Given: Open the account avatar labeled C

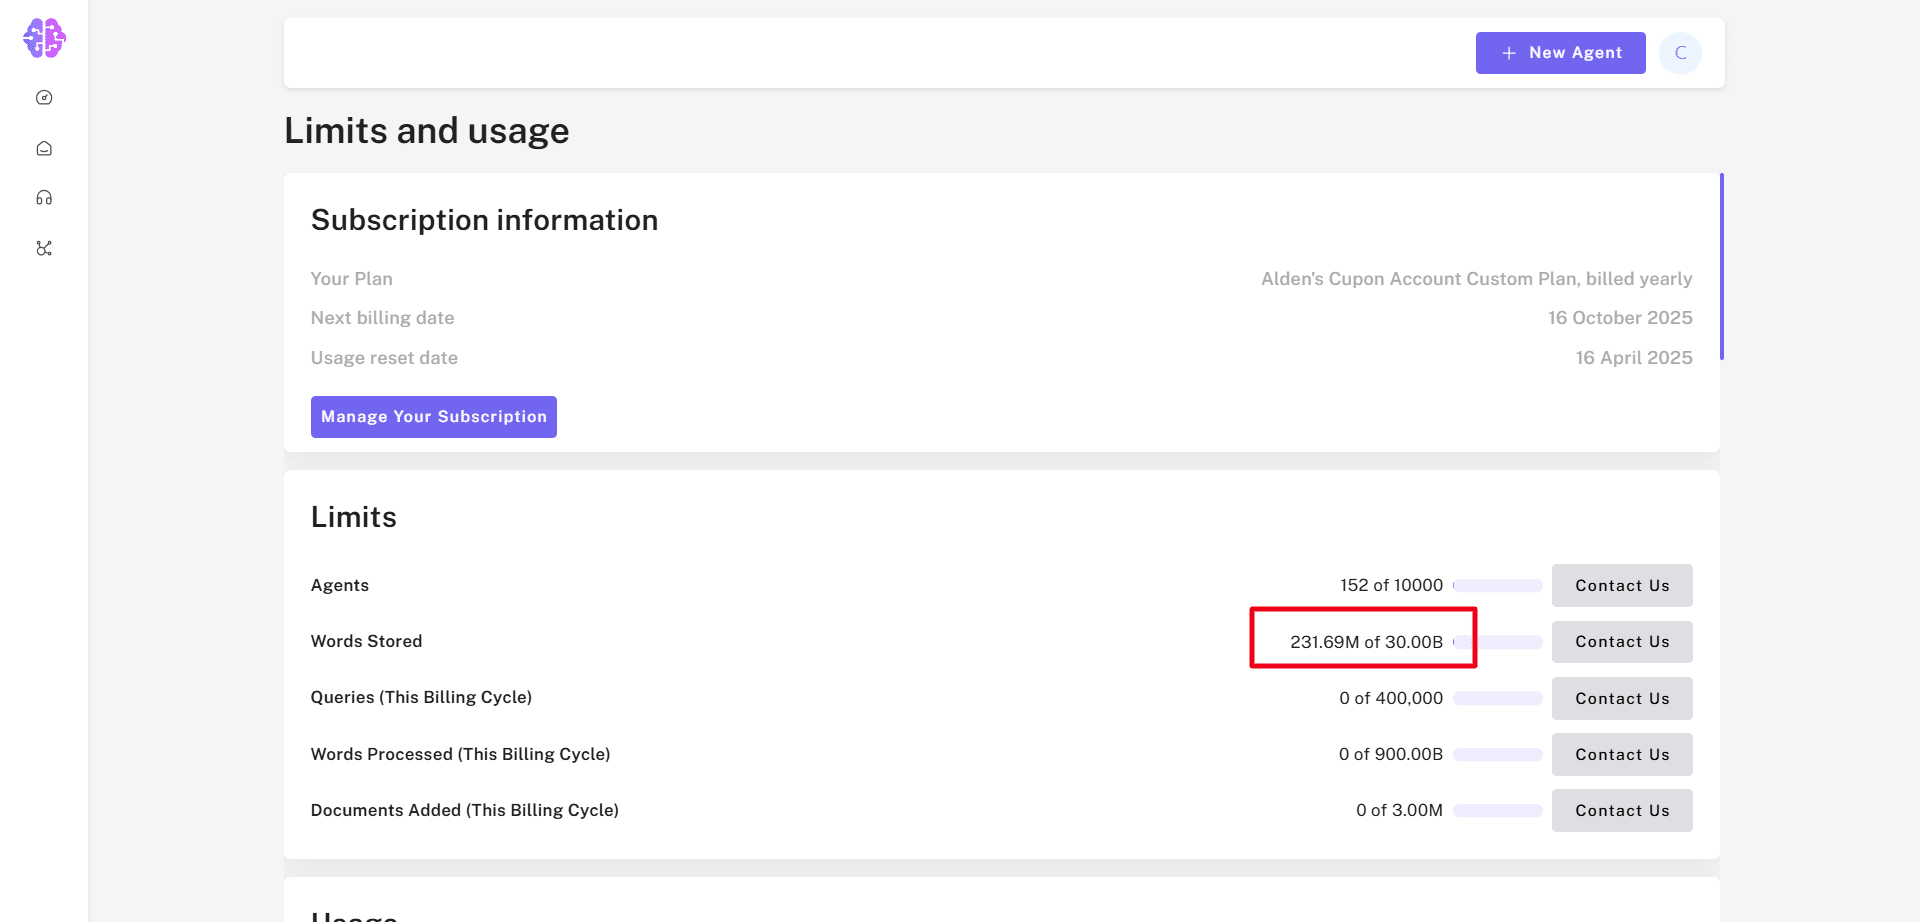Looking at the screenshot, I should pos(1681,53).
